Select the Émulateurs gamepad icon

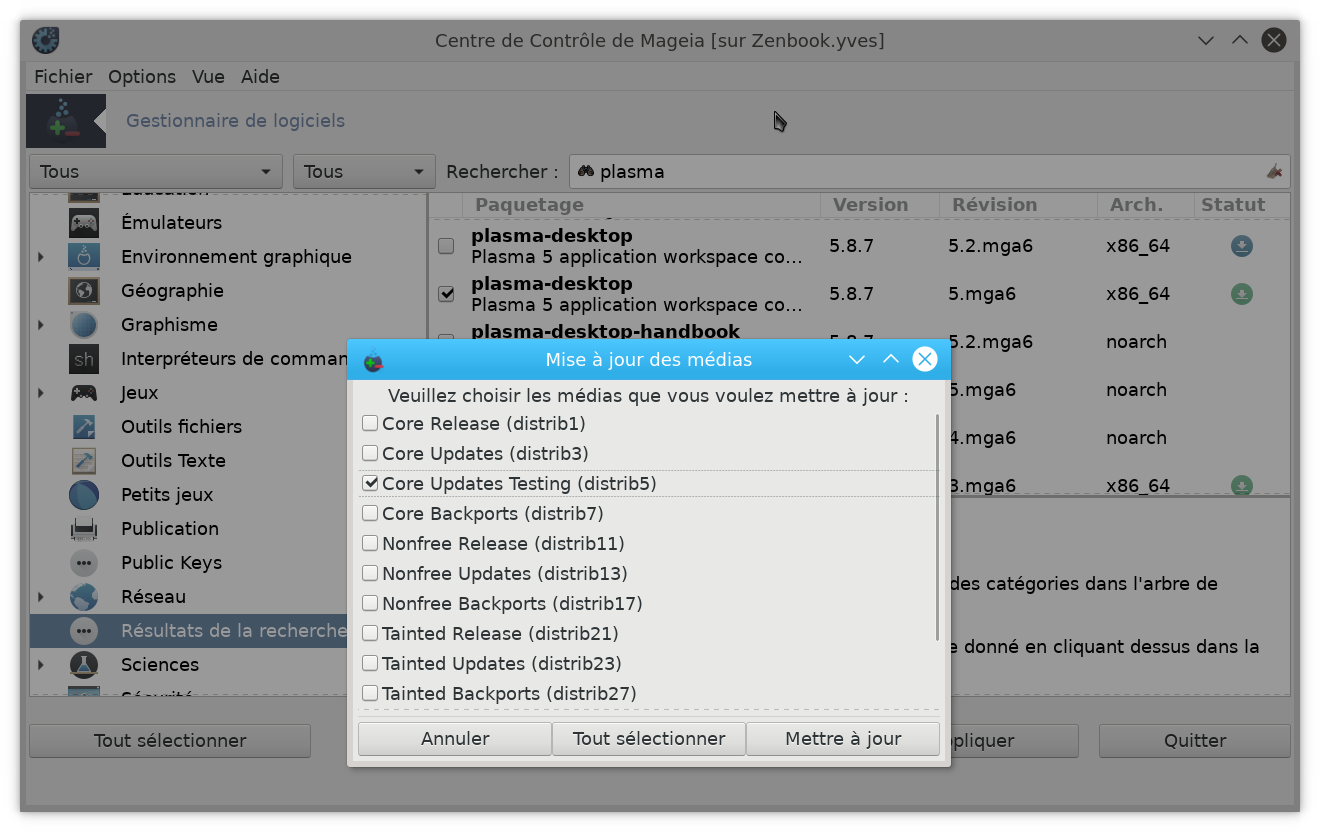[x=84, y=222]
